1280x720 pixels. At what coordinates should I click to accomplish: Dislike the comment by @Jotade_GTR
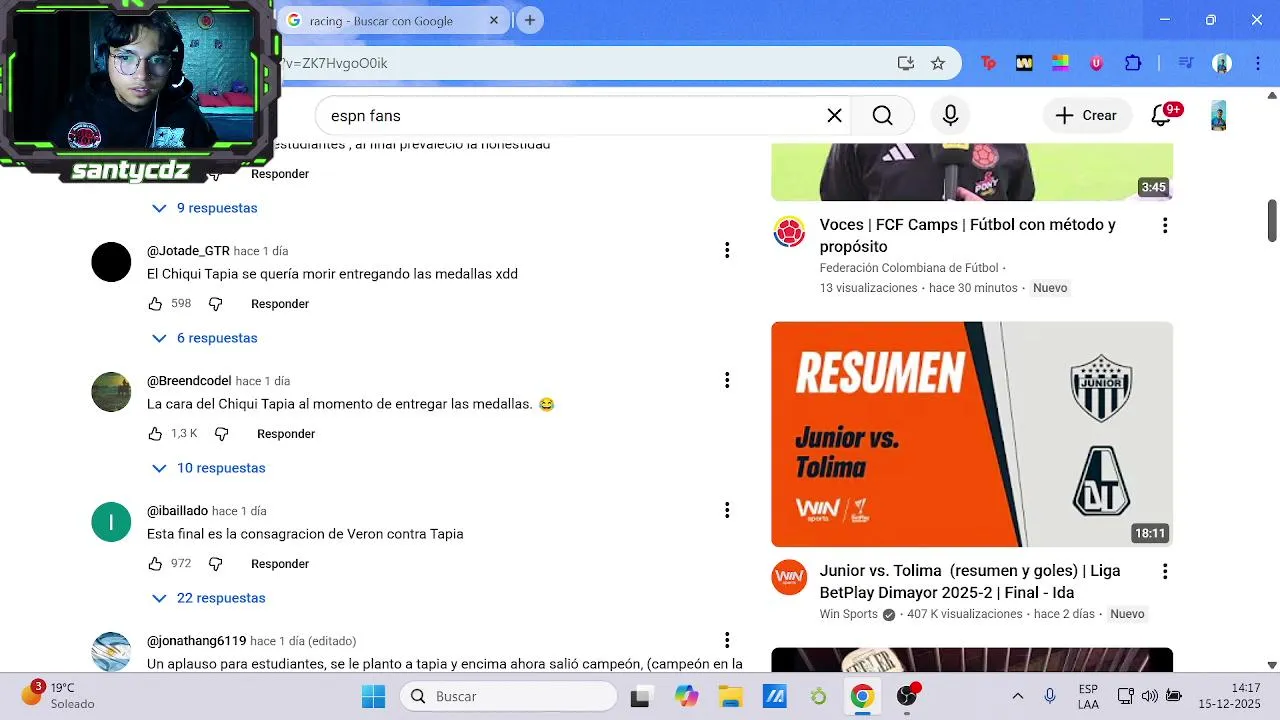215,304
